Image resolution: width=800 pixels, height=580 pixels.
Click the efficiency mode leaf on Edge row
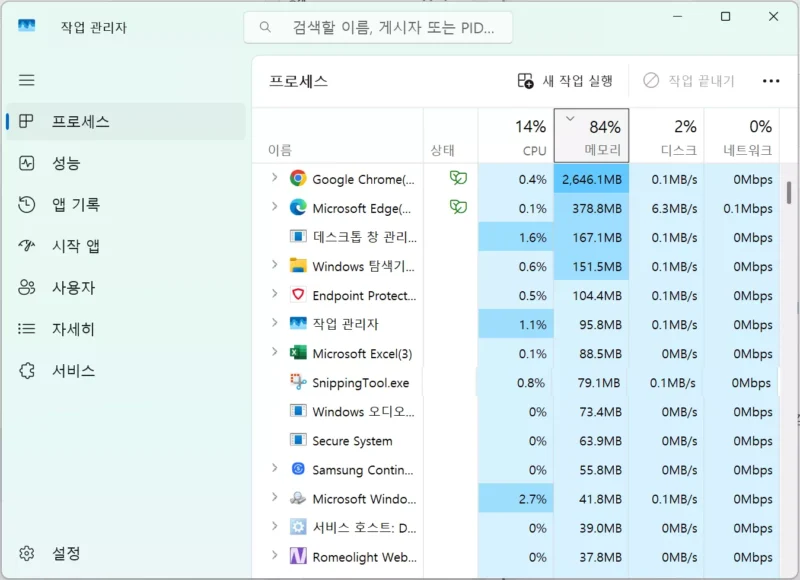458,207
